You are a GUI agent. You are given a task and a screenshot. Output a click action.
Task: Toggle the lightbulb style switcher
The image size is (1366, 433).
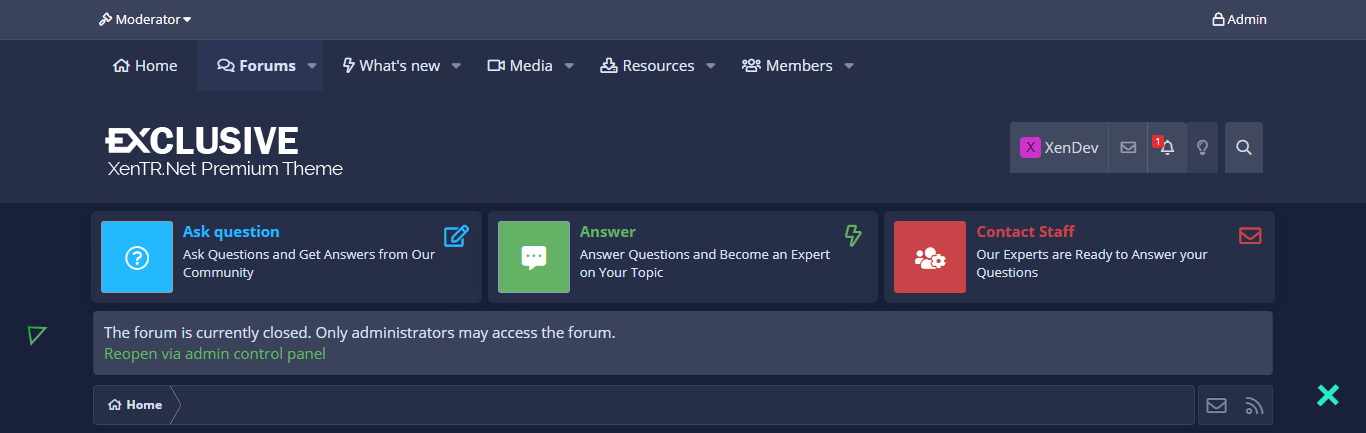point(1203,147)
